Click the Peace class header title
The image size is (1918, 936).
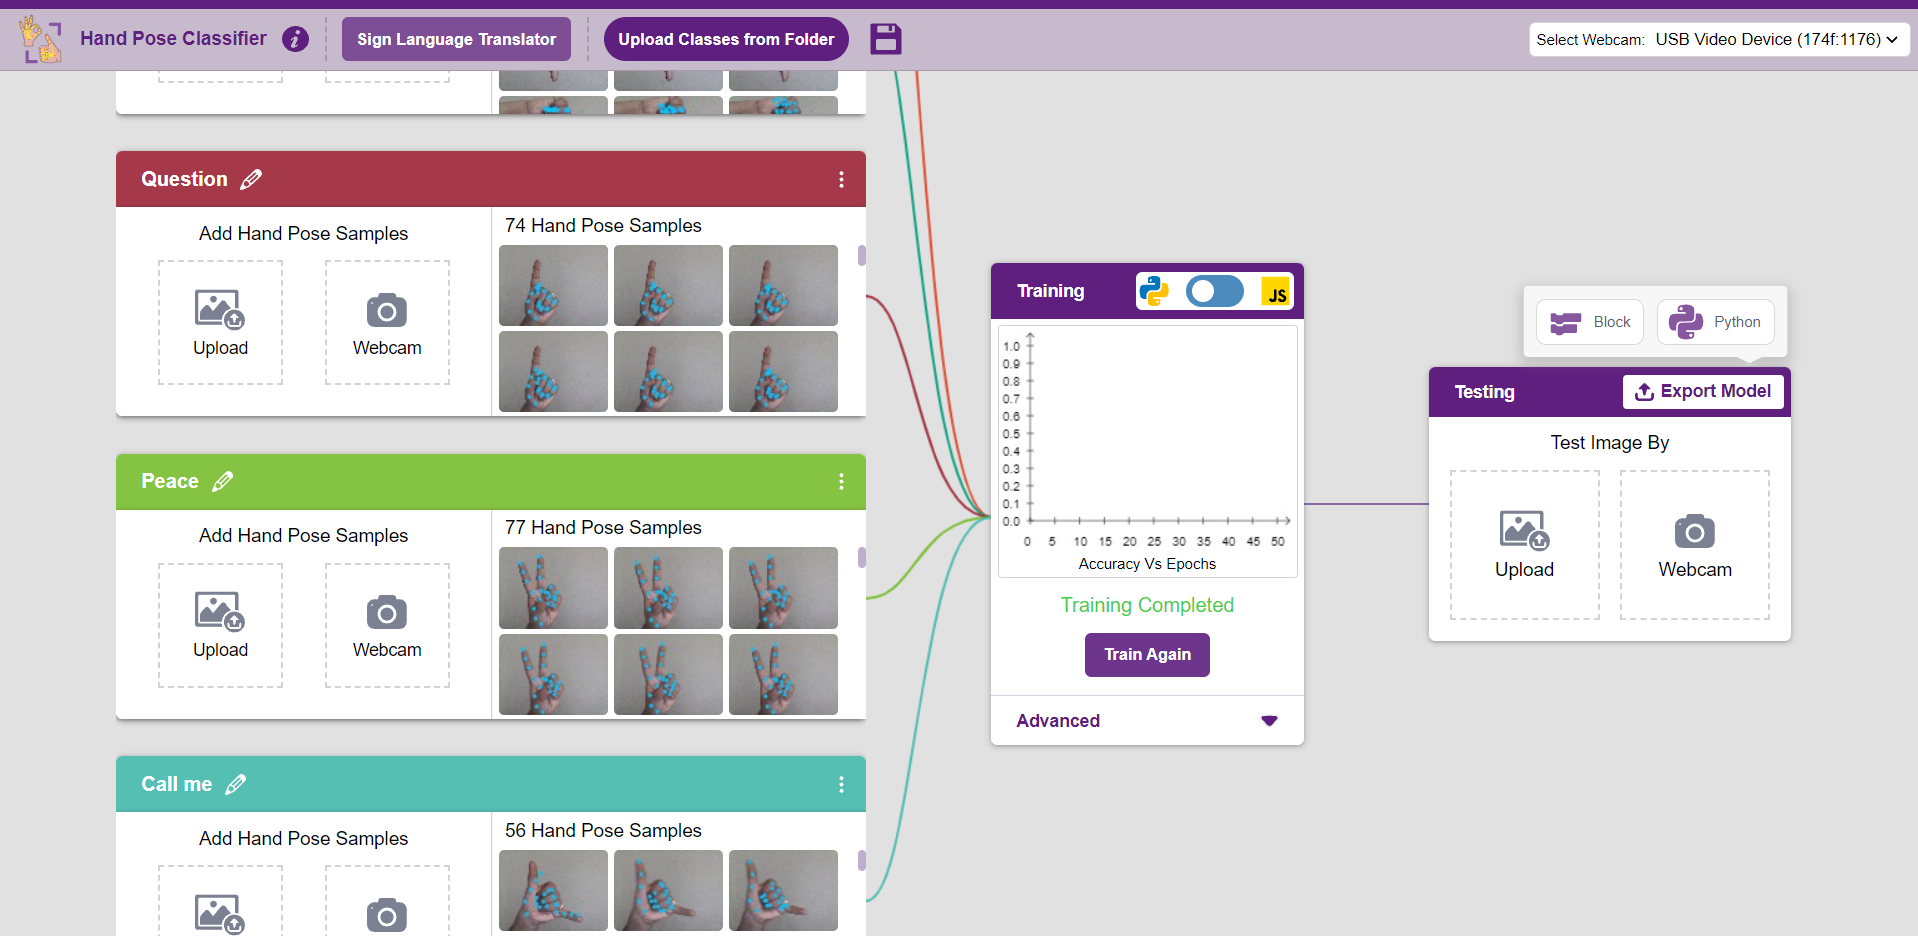coord(170,481)
